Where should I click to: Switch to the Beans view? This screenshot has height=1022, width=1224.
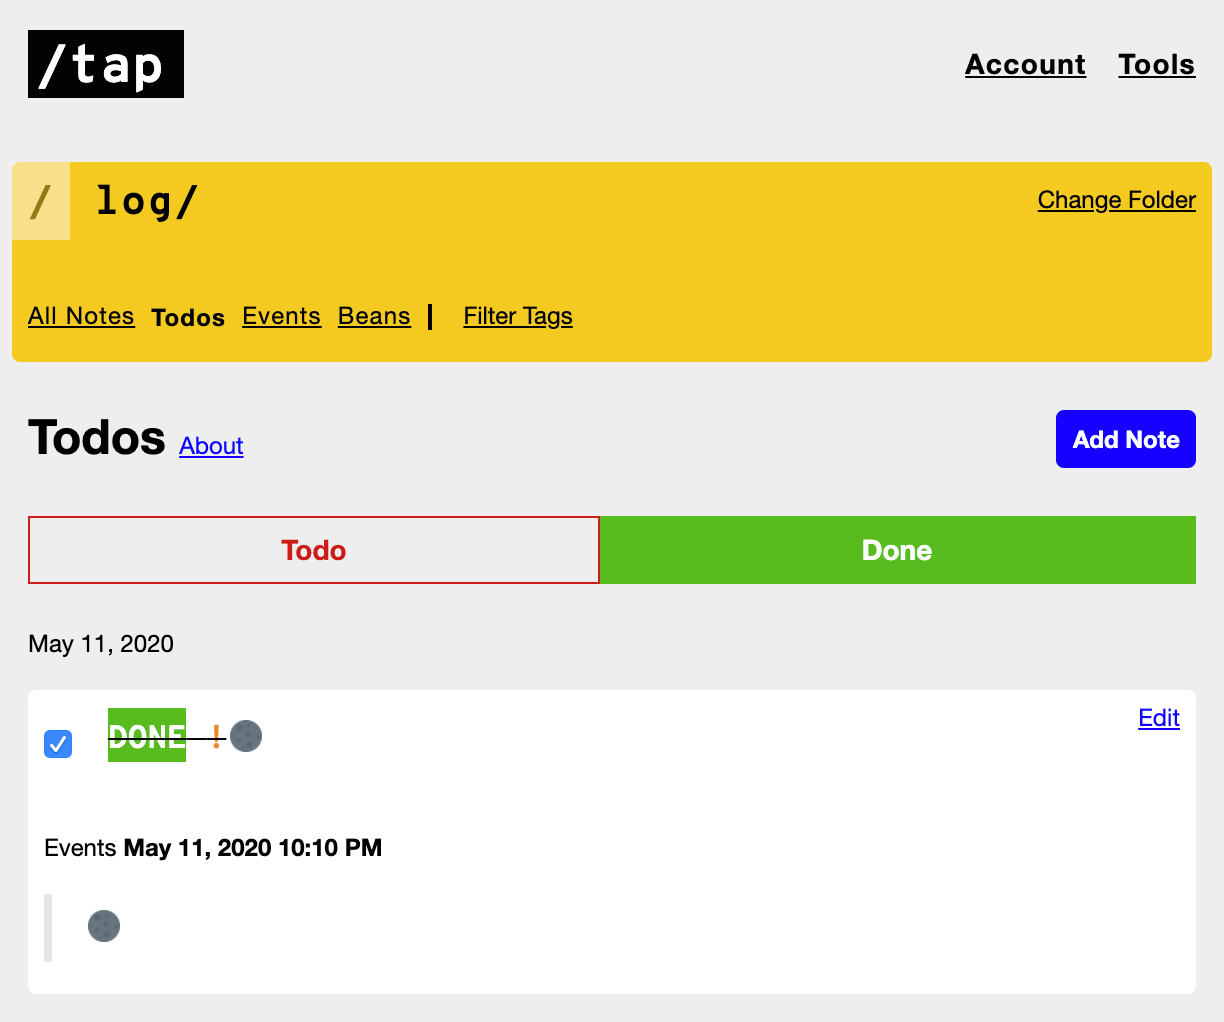[x=374, y=316]
